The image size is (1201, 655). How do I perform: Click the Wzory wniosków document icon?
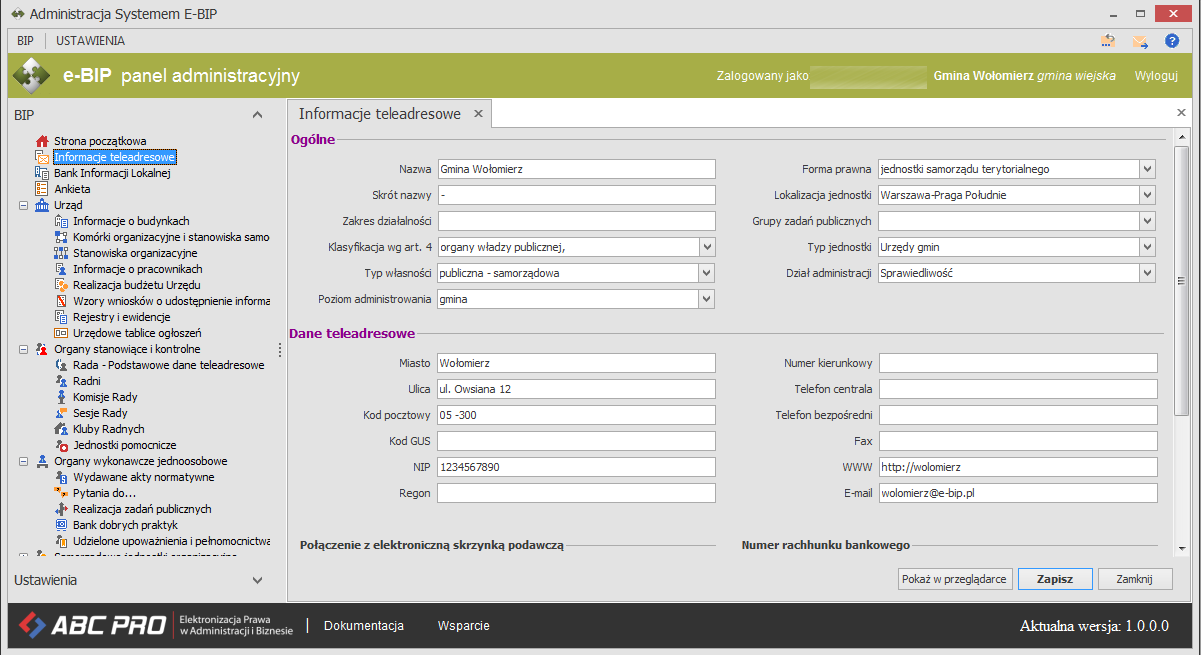61,301
